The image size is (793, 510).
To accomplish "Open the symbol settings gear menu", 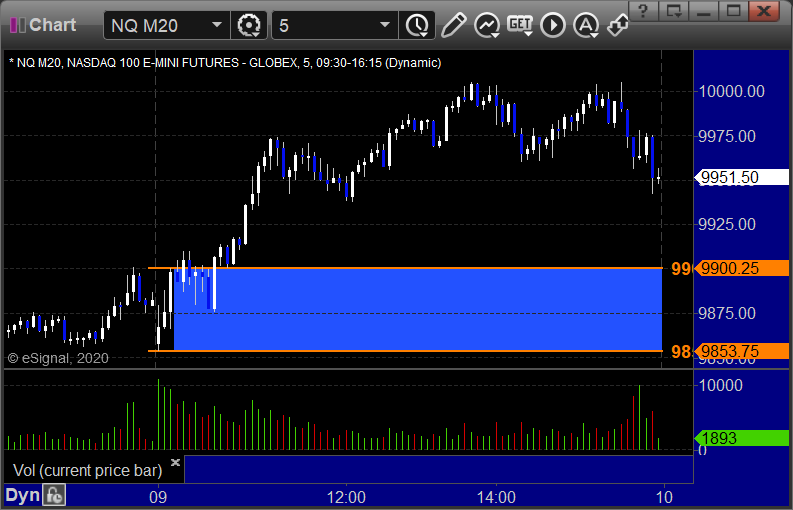I will click(249, 25).
